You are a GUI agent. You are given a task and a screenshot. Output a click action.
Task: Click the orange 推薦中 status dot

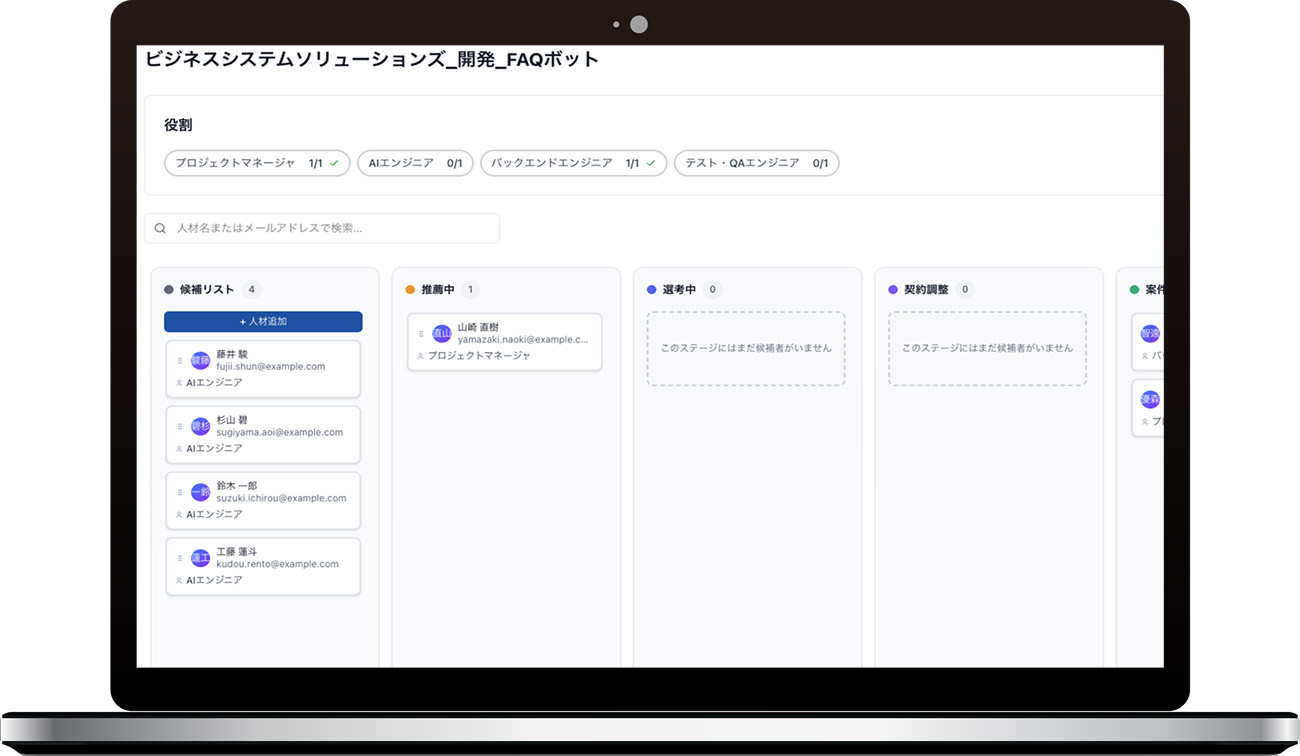click(410, 290)
